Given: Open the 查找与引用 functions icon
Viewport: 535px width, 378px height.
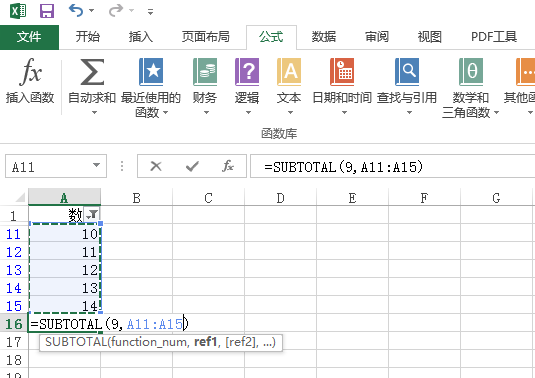Looking at the screenshot, I should pos(407,72).
